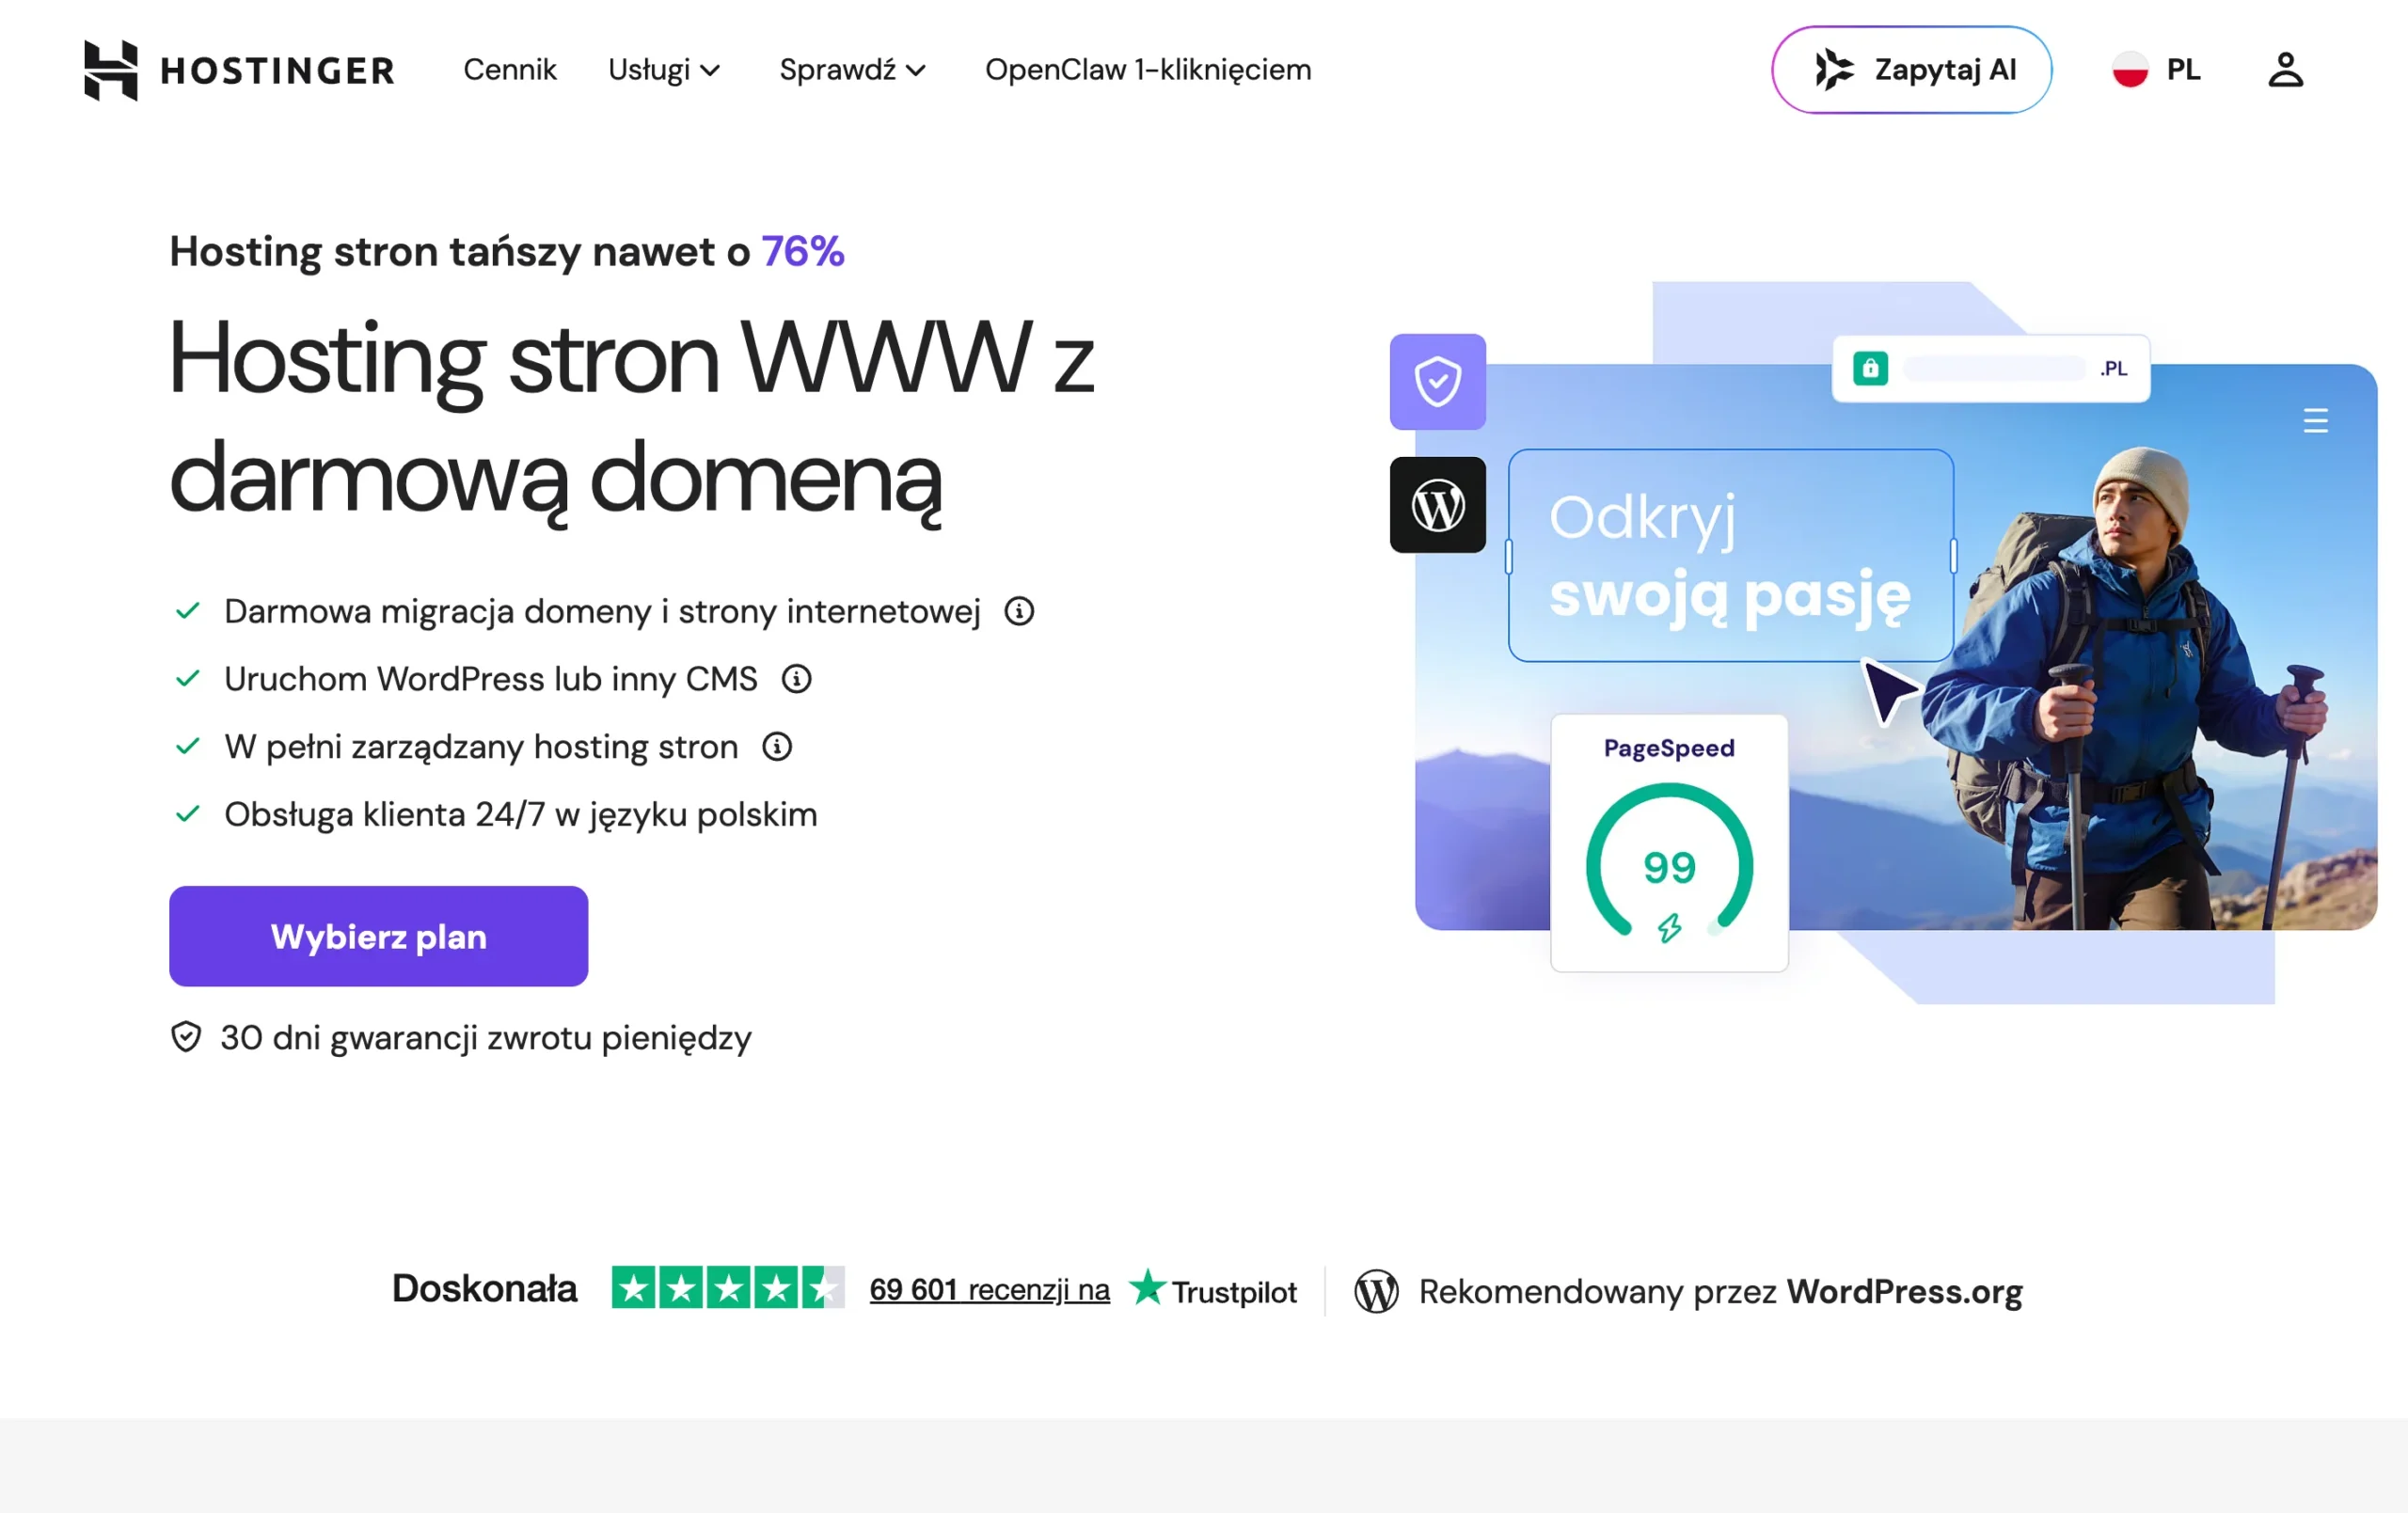Show info for Uruchom WordPress lub inny CMS
The image size is (2408, 1513).
point(796,680)
